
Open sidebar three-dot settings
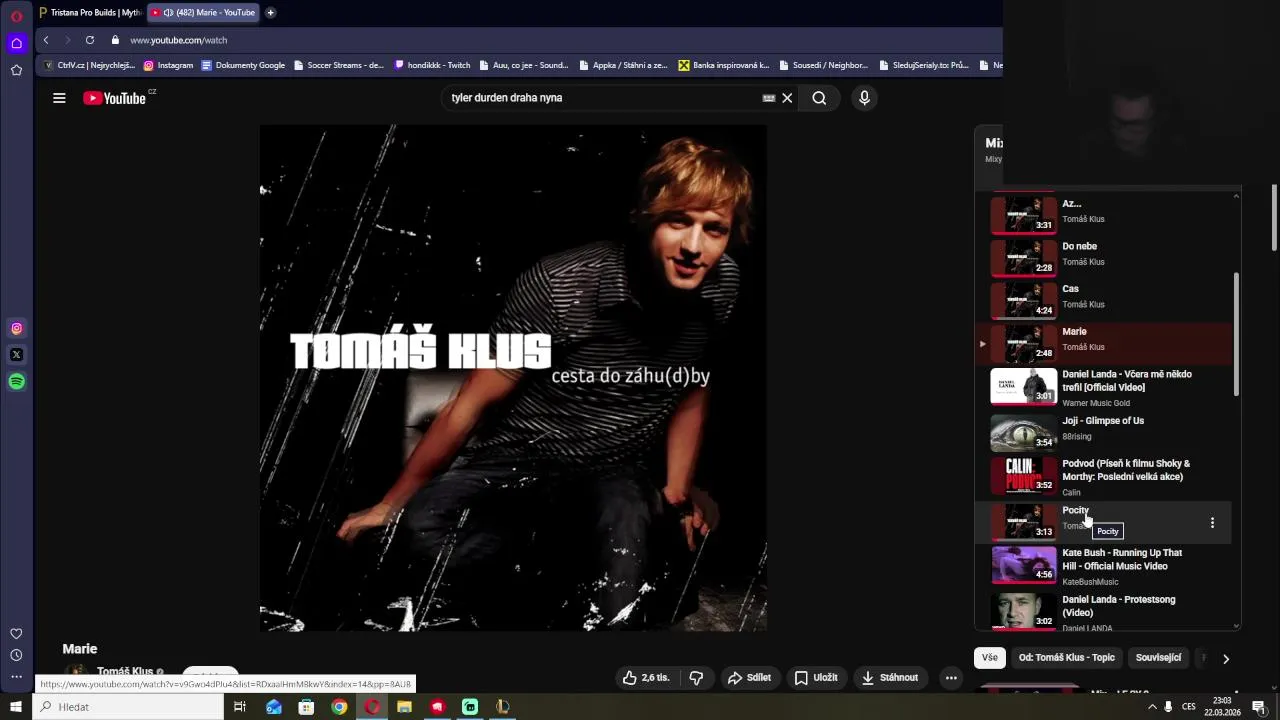(x=16, y=677)
